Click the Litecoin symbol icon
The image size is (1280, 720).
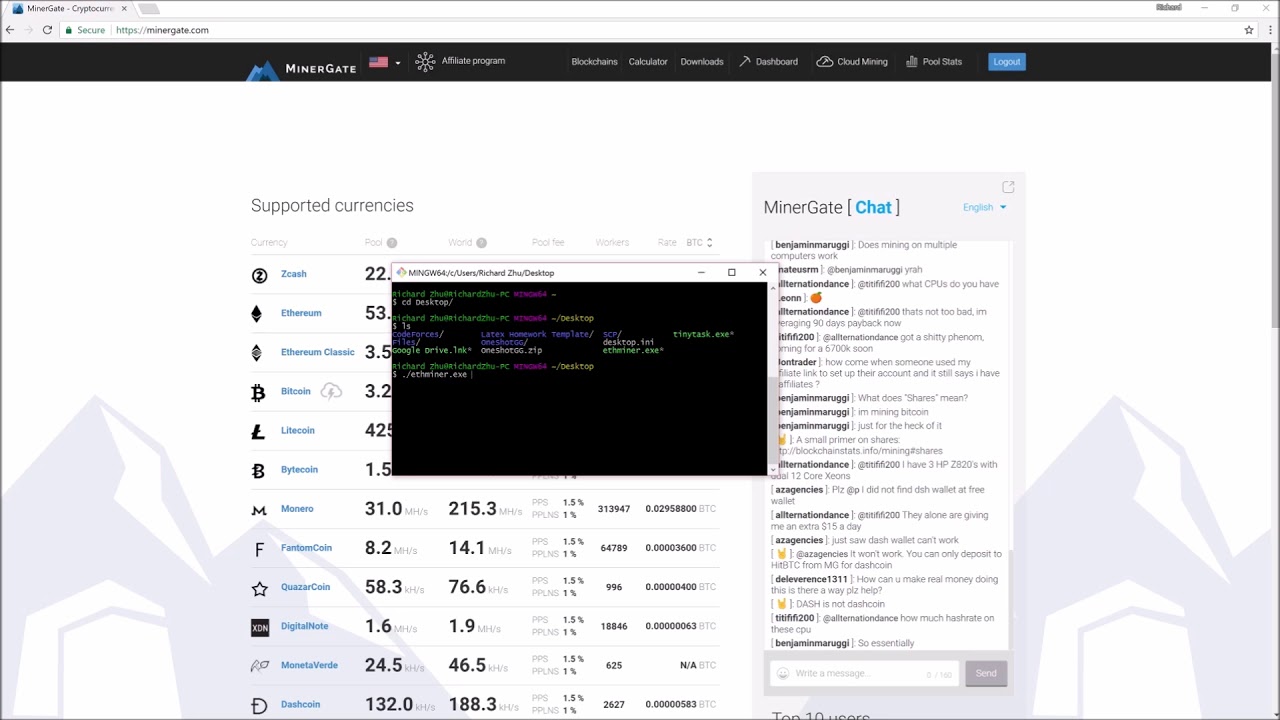[258, 432]
